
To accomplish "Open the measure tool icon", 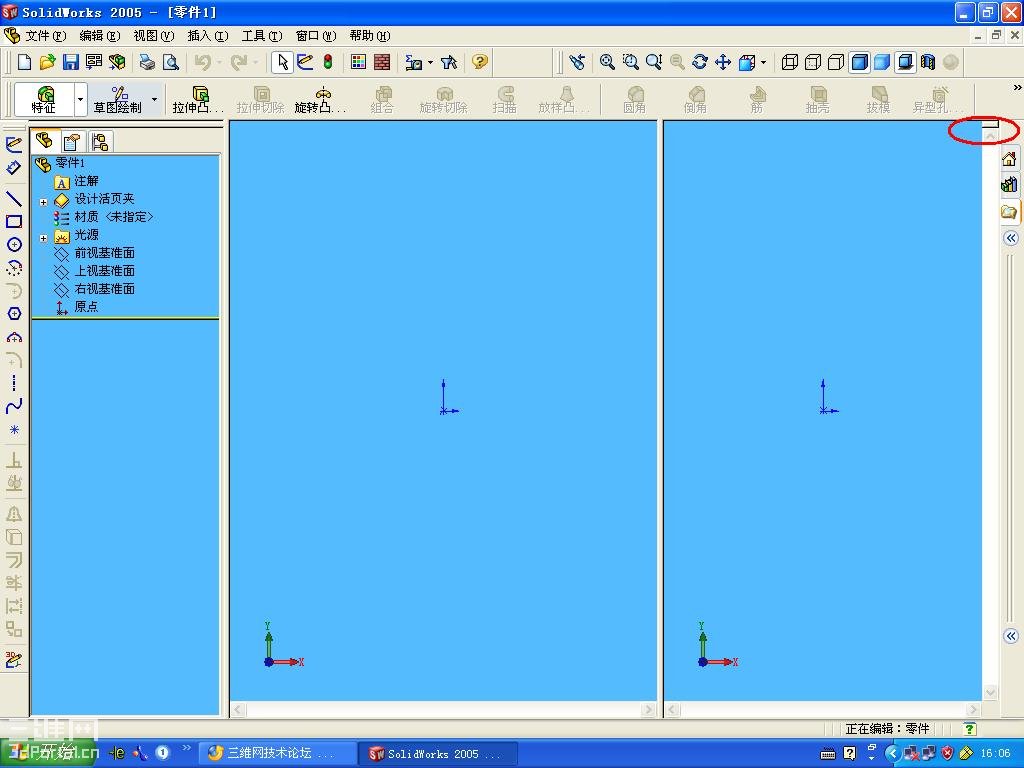I will click(413, 62).
